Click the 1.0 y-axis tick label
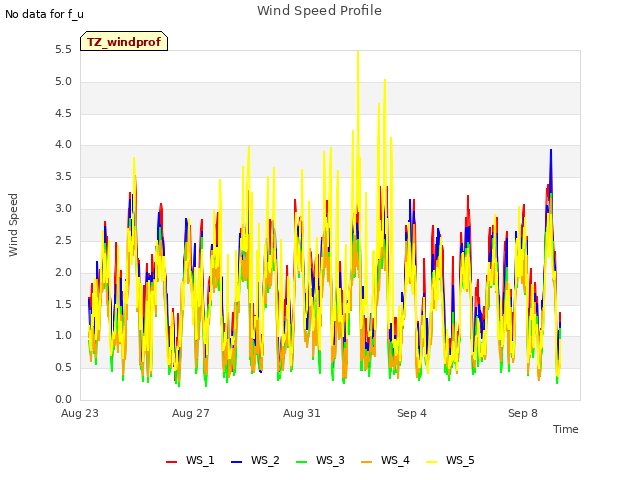 pyautogui.click(x=63, y=336)
